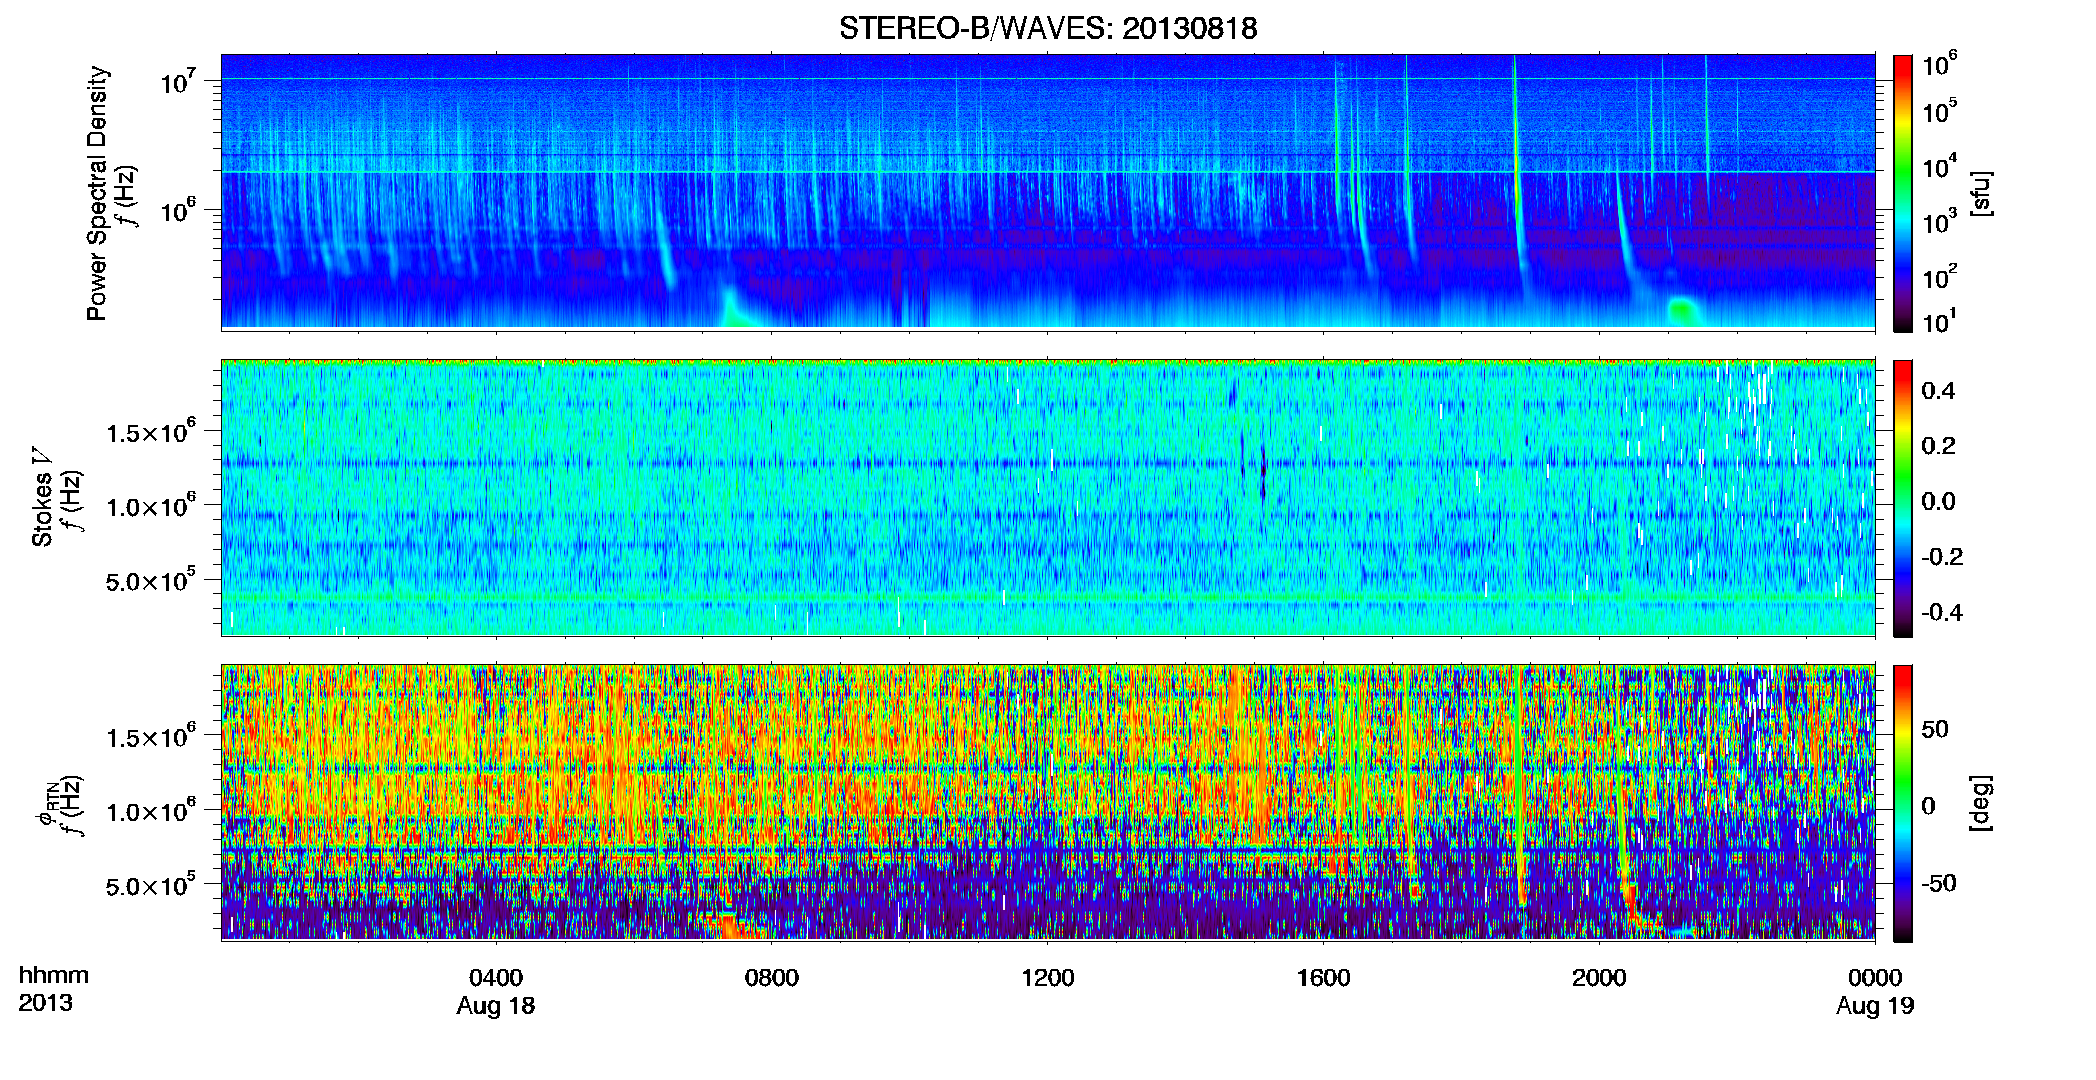Screen dimensions: 2096x1080
Task: Click the 5.0×10^5 tick of Stokes V panel
Action: pyautogui.click(x=151, y=580)
